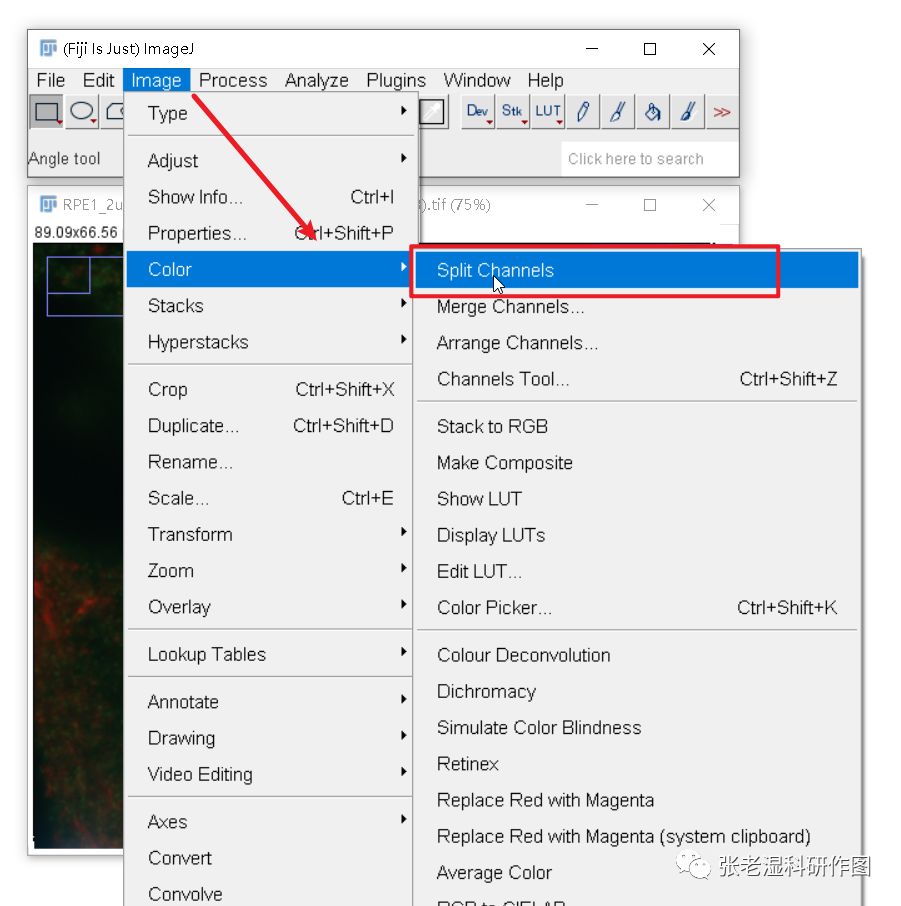This screenshot has width=901, height=906.
Task: Open the Help menu
Action: [545, 80]
